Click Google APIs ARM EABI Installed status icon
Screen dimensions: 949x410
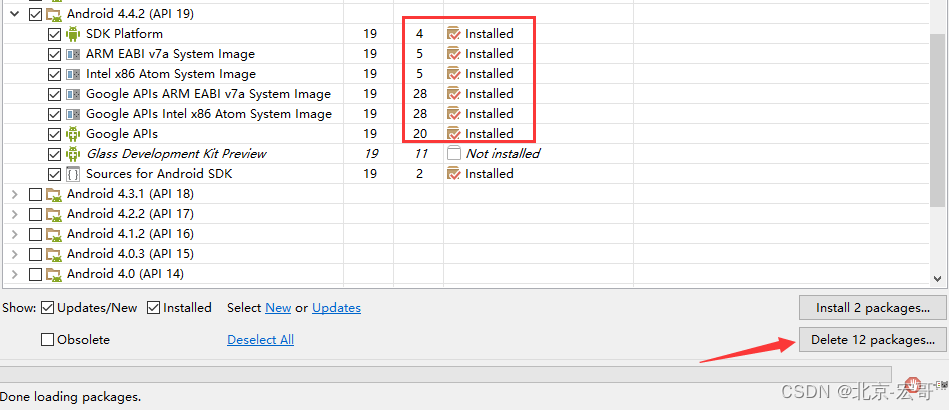coord(453,94)
